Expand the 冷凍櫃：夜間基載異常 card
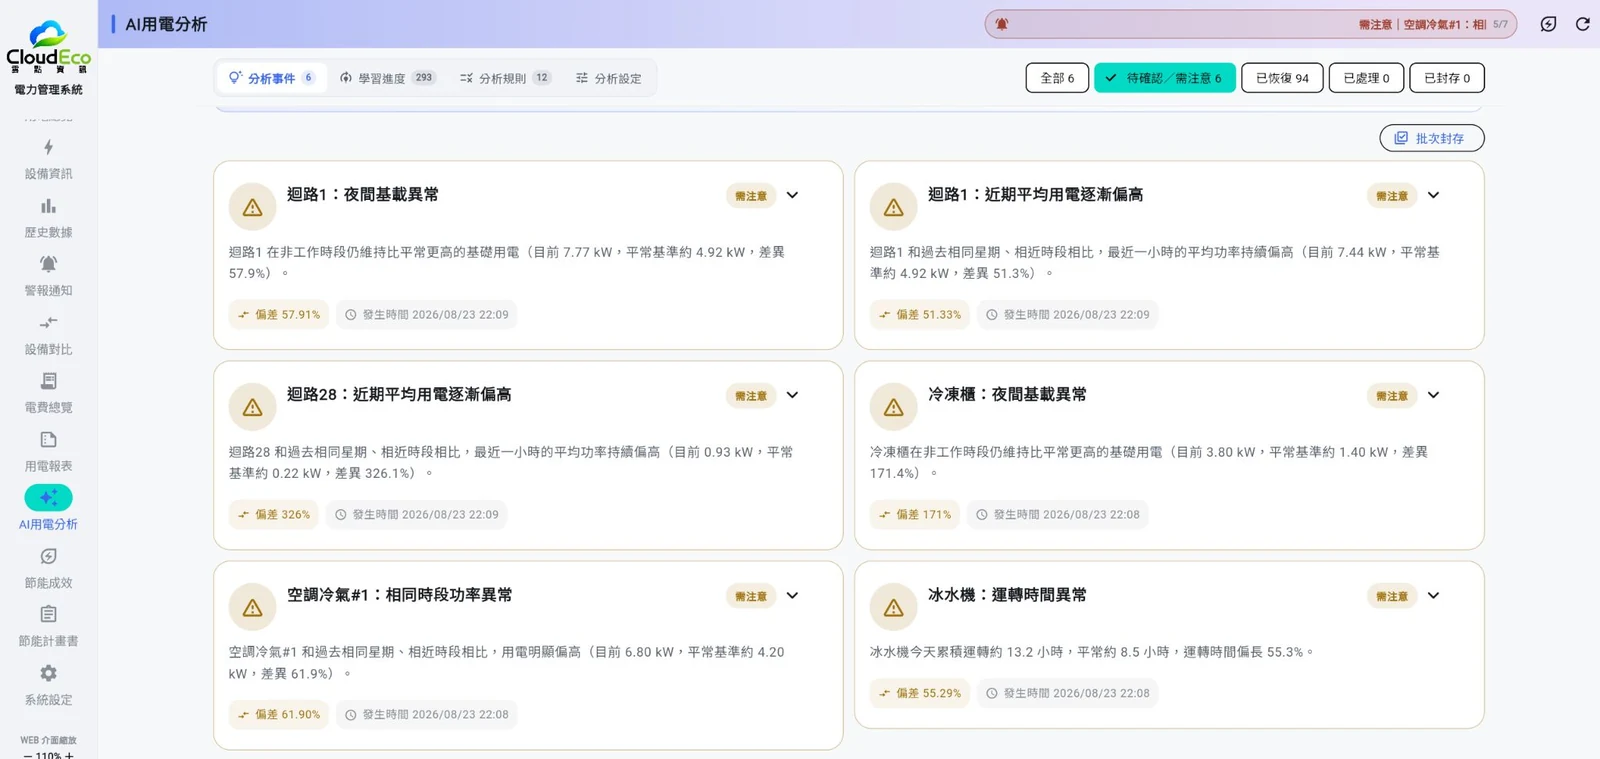The height and width of the screenshot is (759, 1600). coord(1433,395)
